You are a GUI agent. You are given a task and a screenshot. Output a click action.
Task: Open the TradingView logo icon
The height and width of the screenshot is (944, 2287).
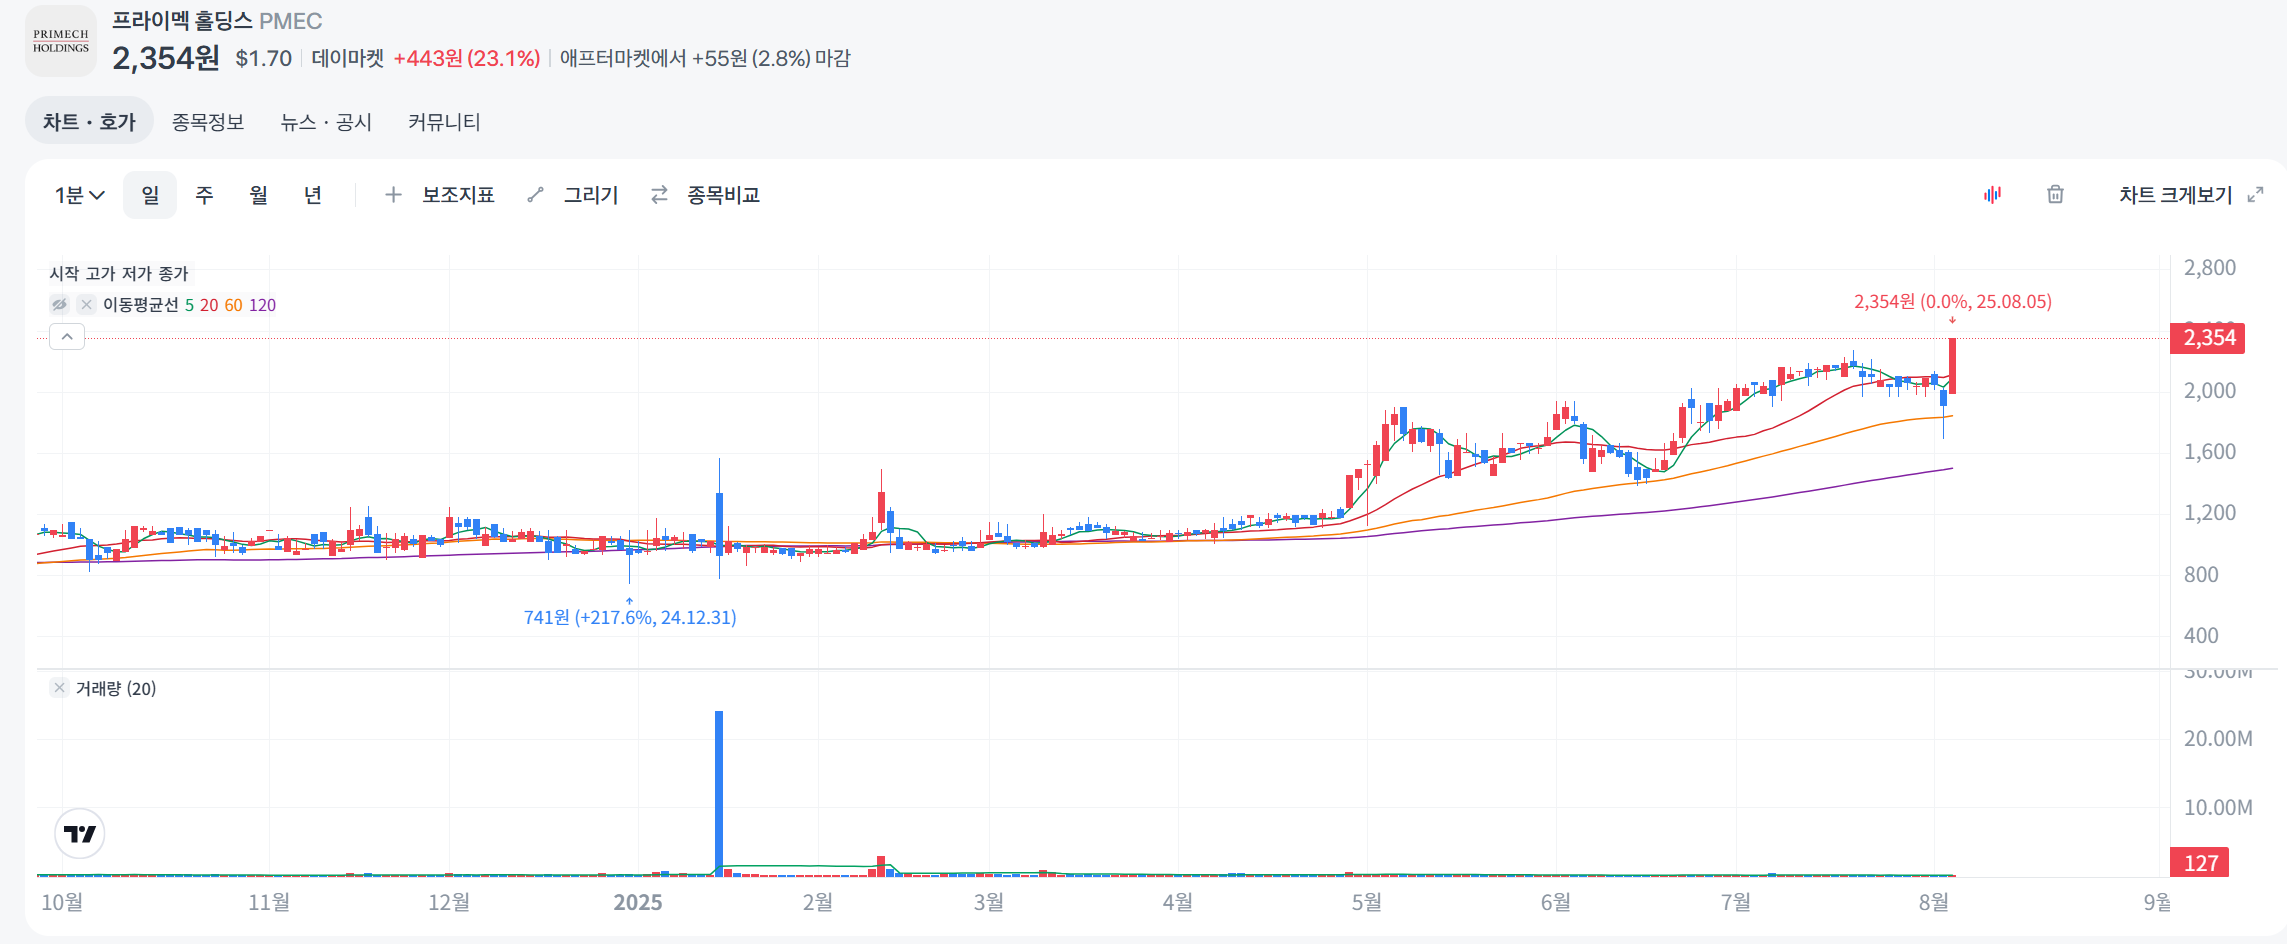(80, 834)
